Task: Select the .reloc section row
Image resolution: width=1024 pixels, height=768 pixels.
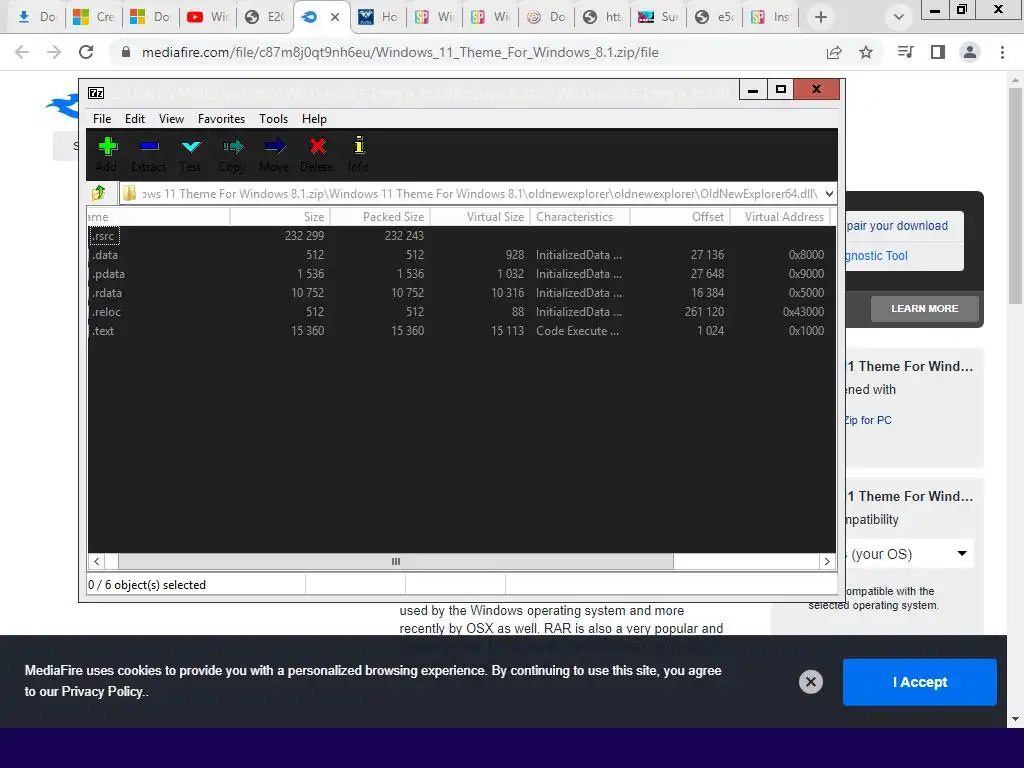Action: (x=461, y=312)
